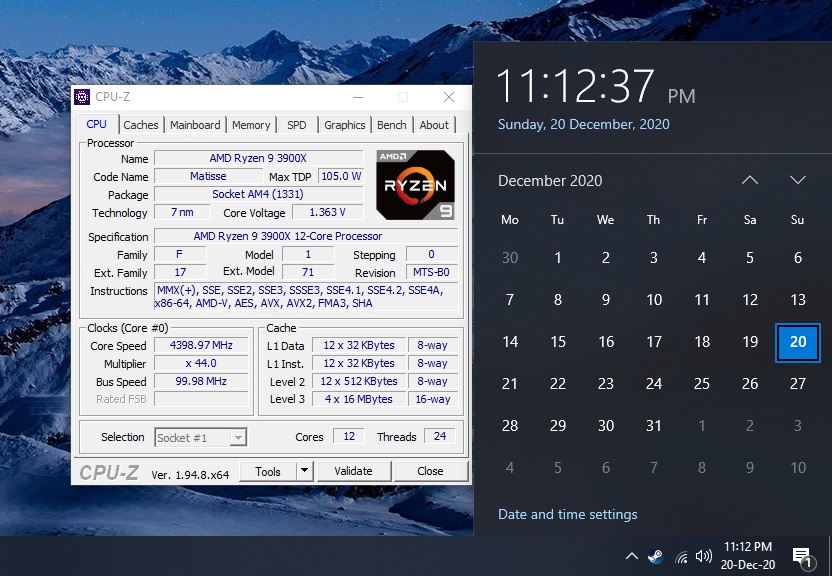832x576 pixels.
Task: Go to previous month with up arrow
Action: point(750,180)
